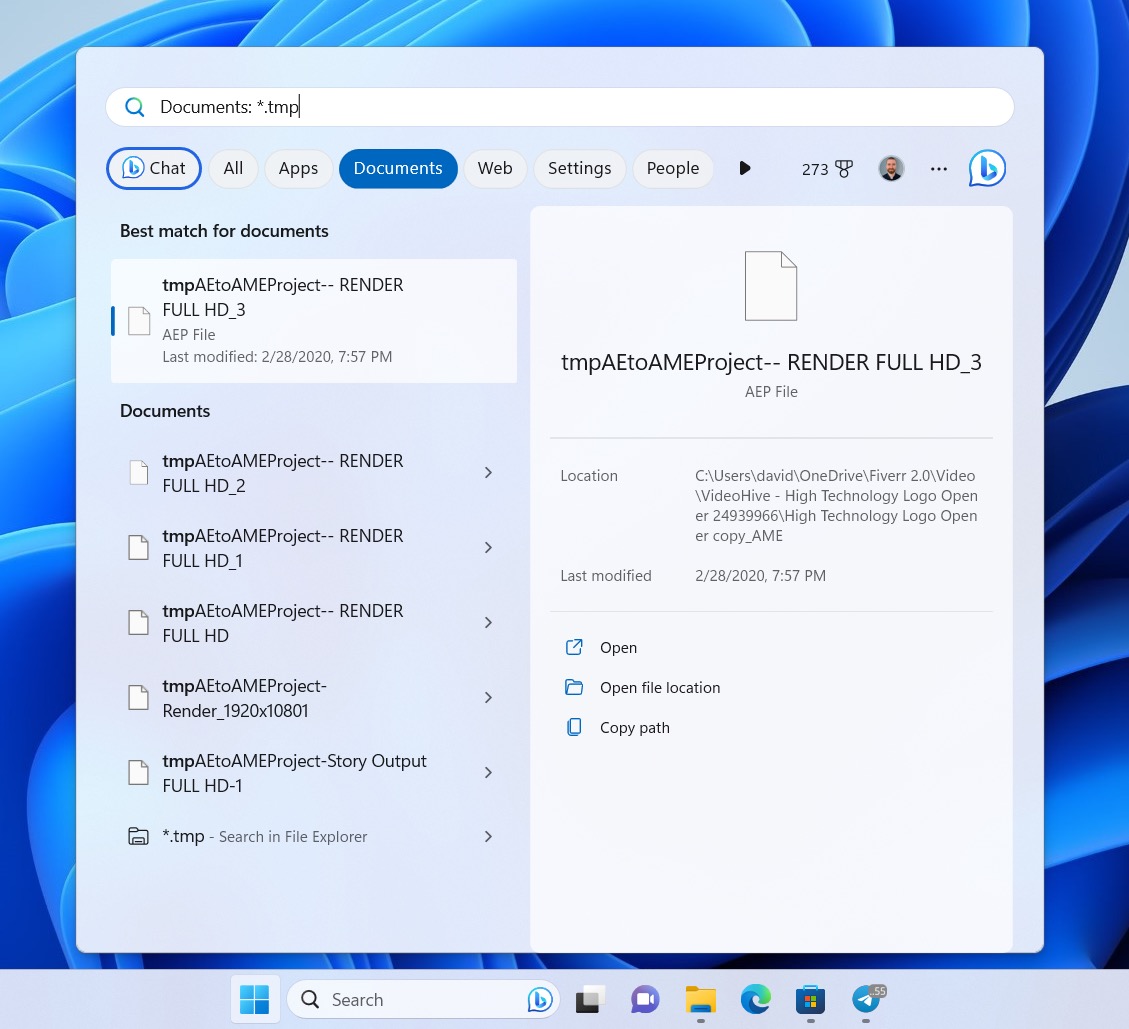Viewport: 1129px width, 1029px height.
Task: Open the ellipsis more options menu
Action: [x=938, y=168]
